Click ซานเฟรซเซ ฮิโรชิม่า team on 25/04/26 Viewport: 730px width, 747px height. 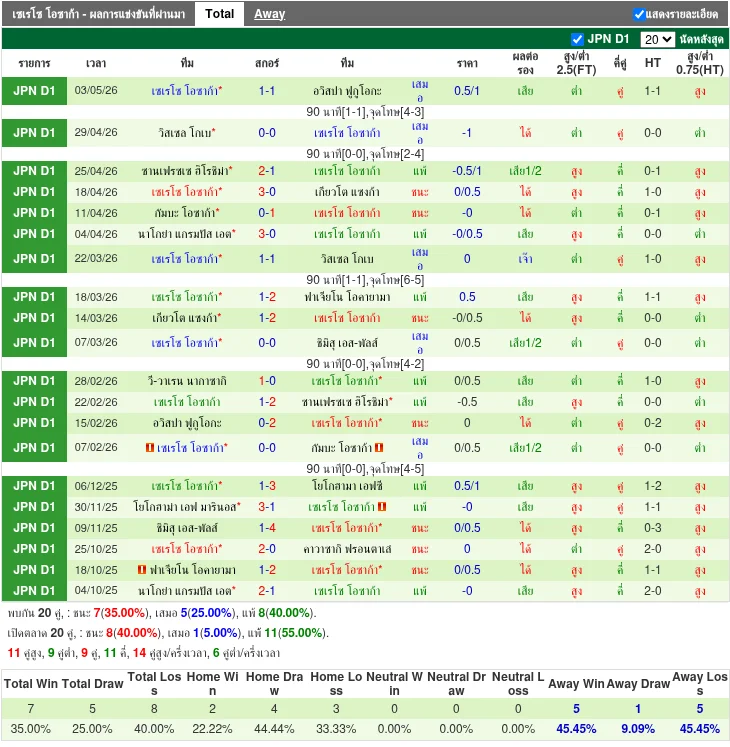point(186,171)
